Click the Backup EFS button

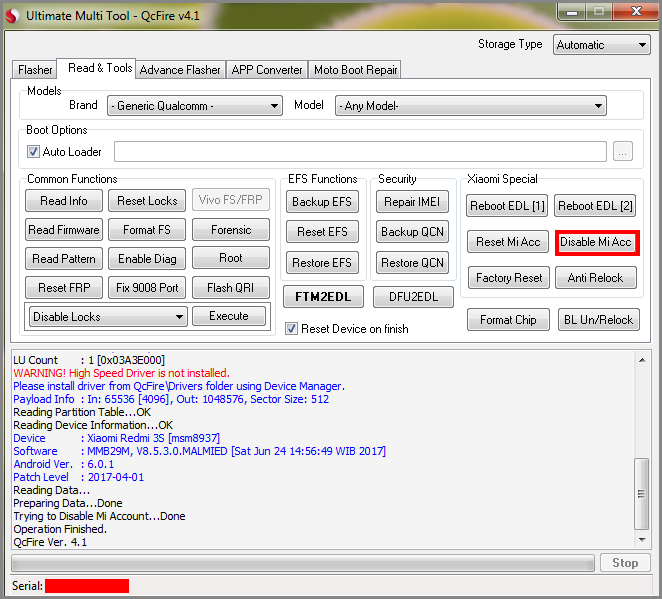pyautogui.click(x=322, y=202)
